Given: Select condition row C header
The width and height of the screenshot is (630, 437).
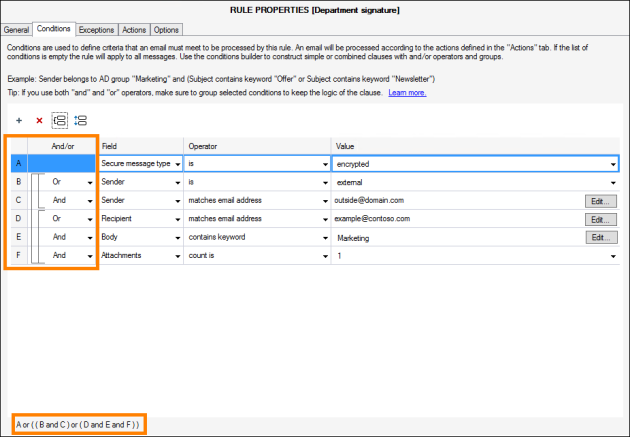Looking at the screenshot, I should pyautogui.click(x=18, y=200).
